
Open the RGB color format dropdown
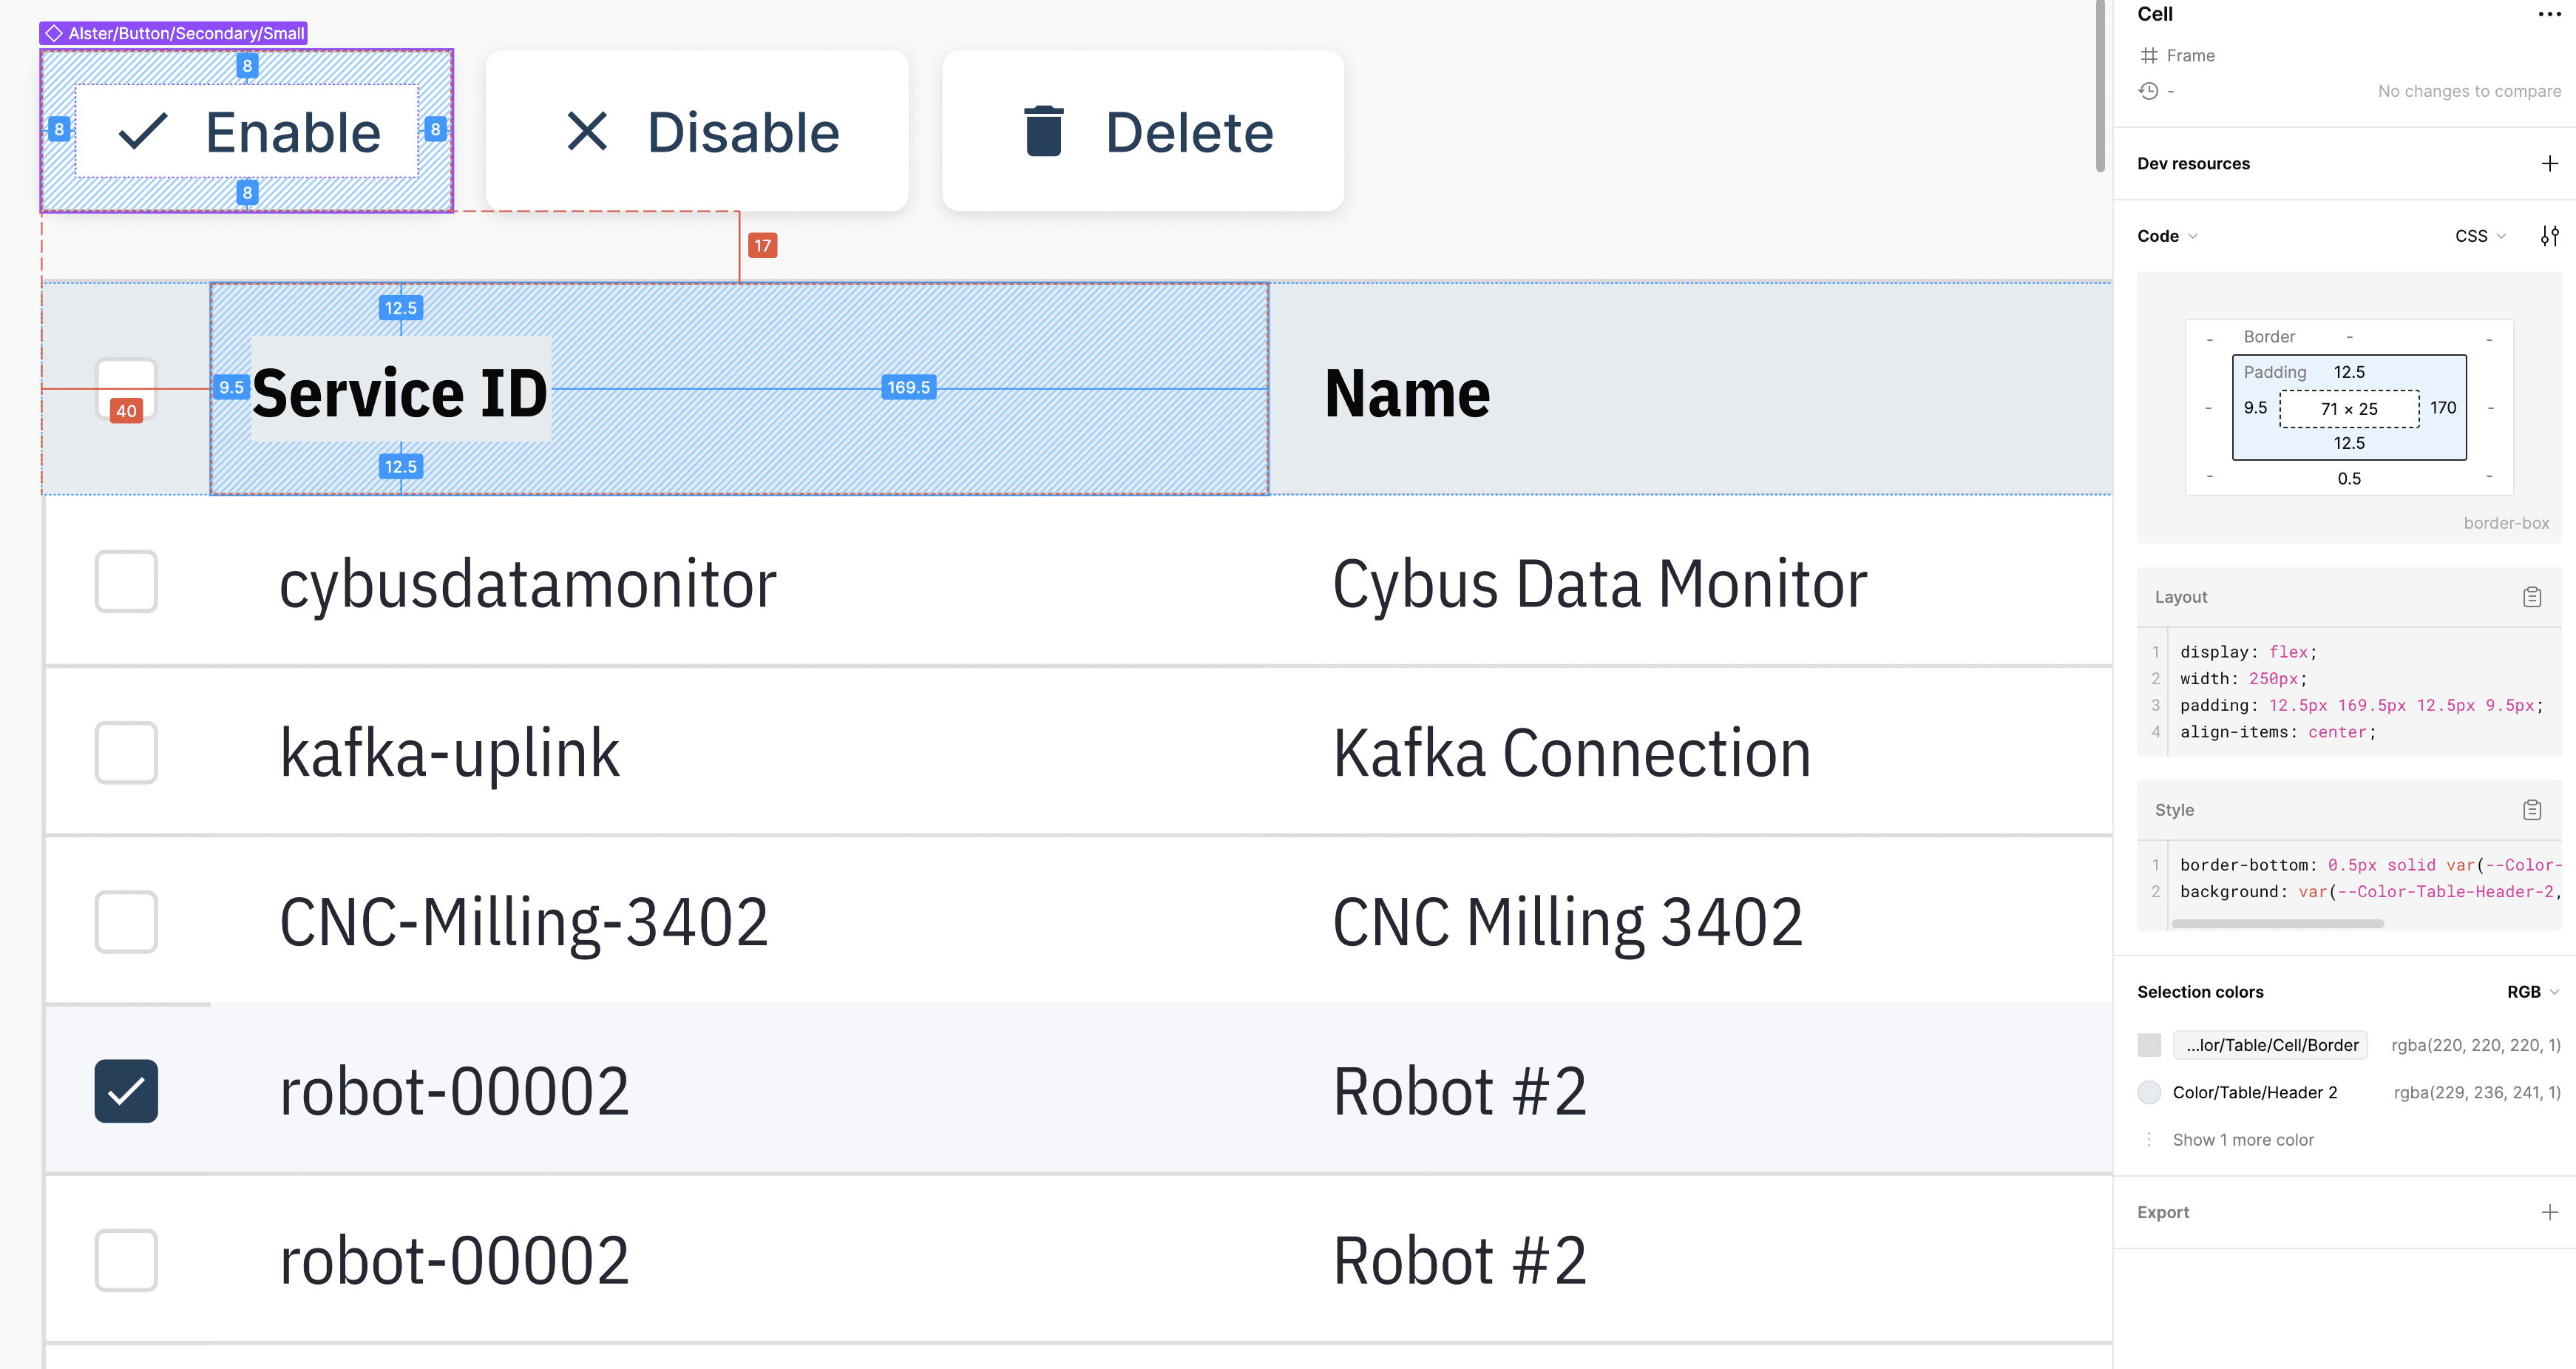pyautogui.click(x=2532, y=992)
